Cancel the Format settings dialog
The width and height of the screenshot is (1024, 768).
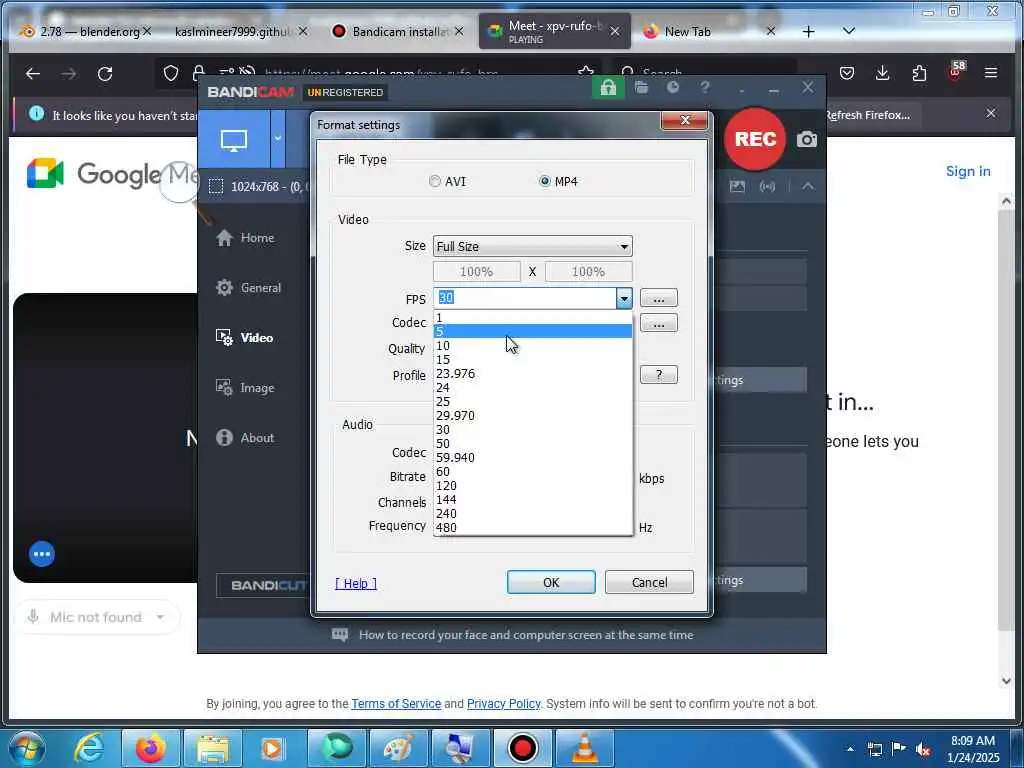(649, 583)
